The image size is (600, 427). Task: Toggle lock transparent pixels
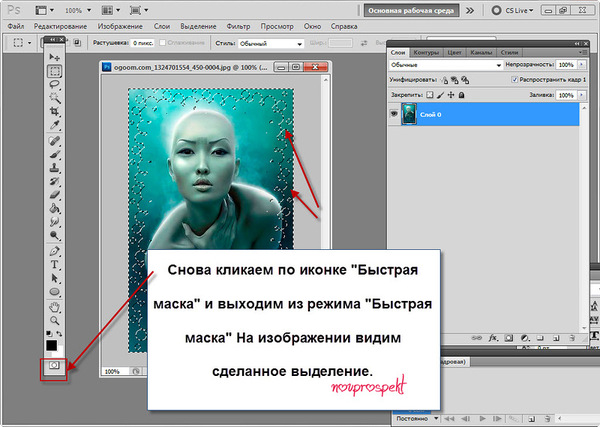click(430, 95)
